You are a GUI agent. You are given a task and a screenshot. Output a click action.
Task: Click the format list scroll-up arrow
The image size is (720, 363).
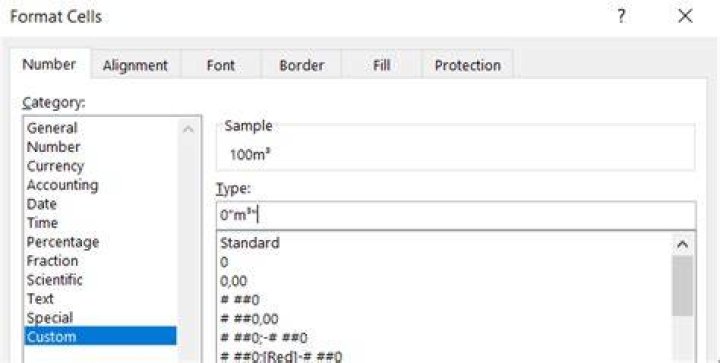tap(683, 245)
